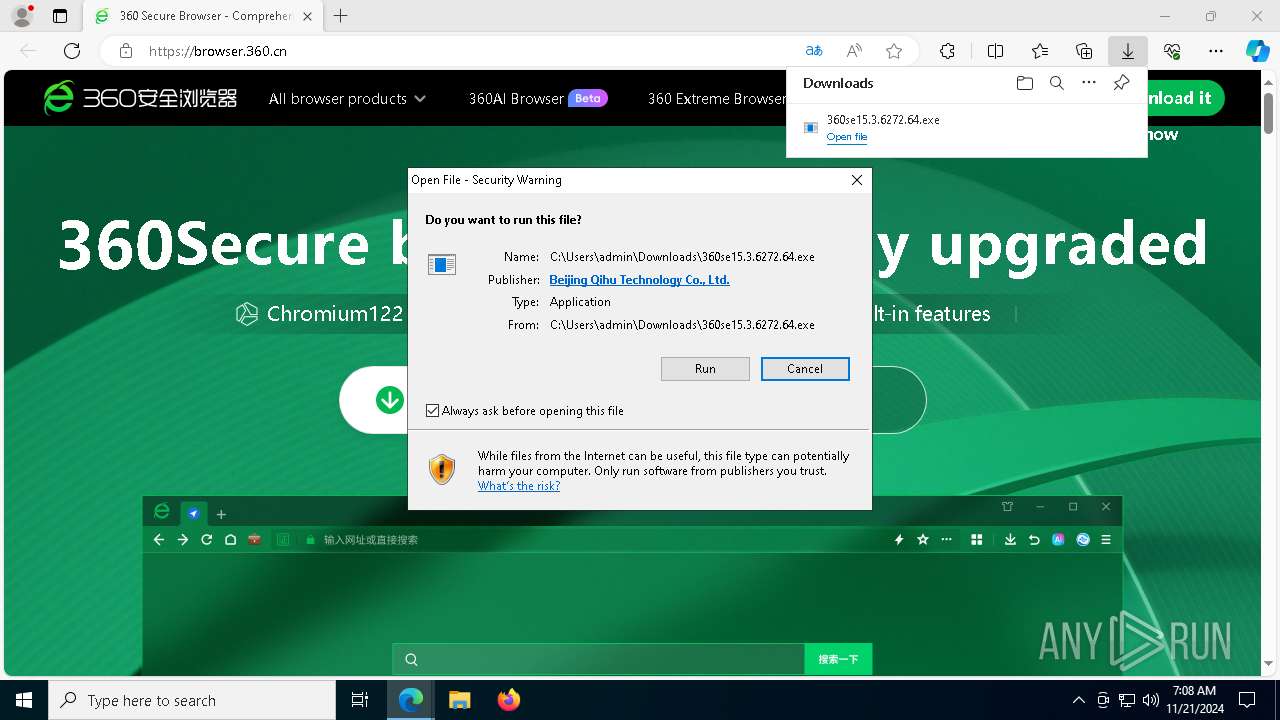Open Browser essentials heart icon
The image size is (1280, 720).
pos(1172,51)
